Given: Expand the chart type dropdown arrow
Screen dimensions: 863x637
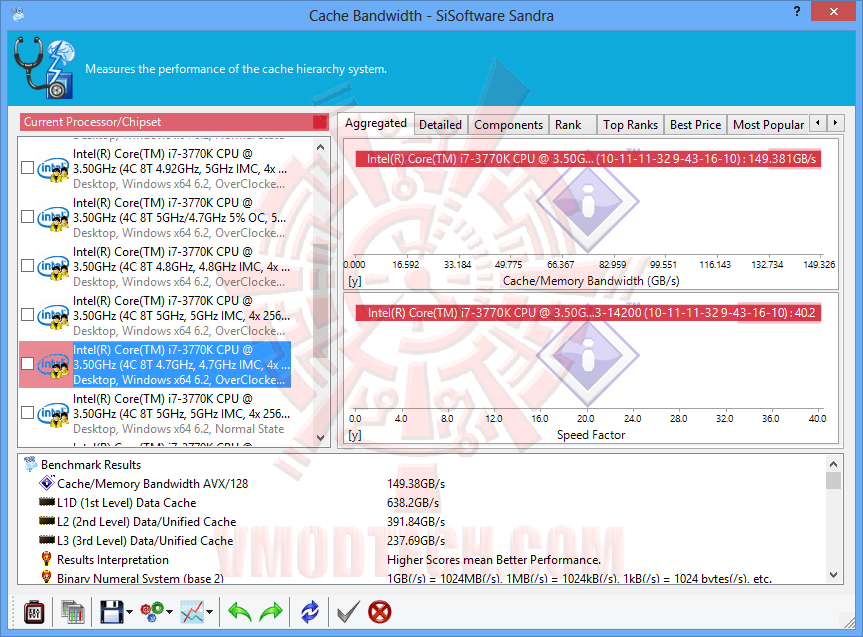Looking at the screenshot, I should 210,612.
